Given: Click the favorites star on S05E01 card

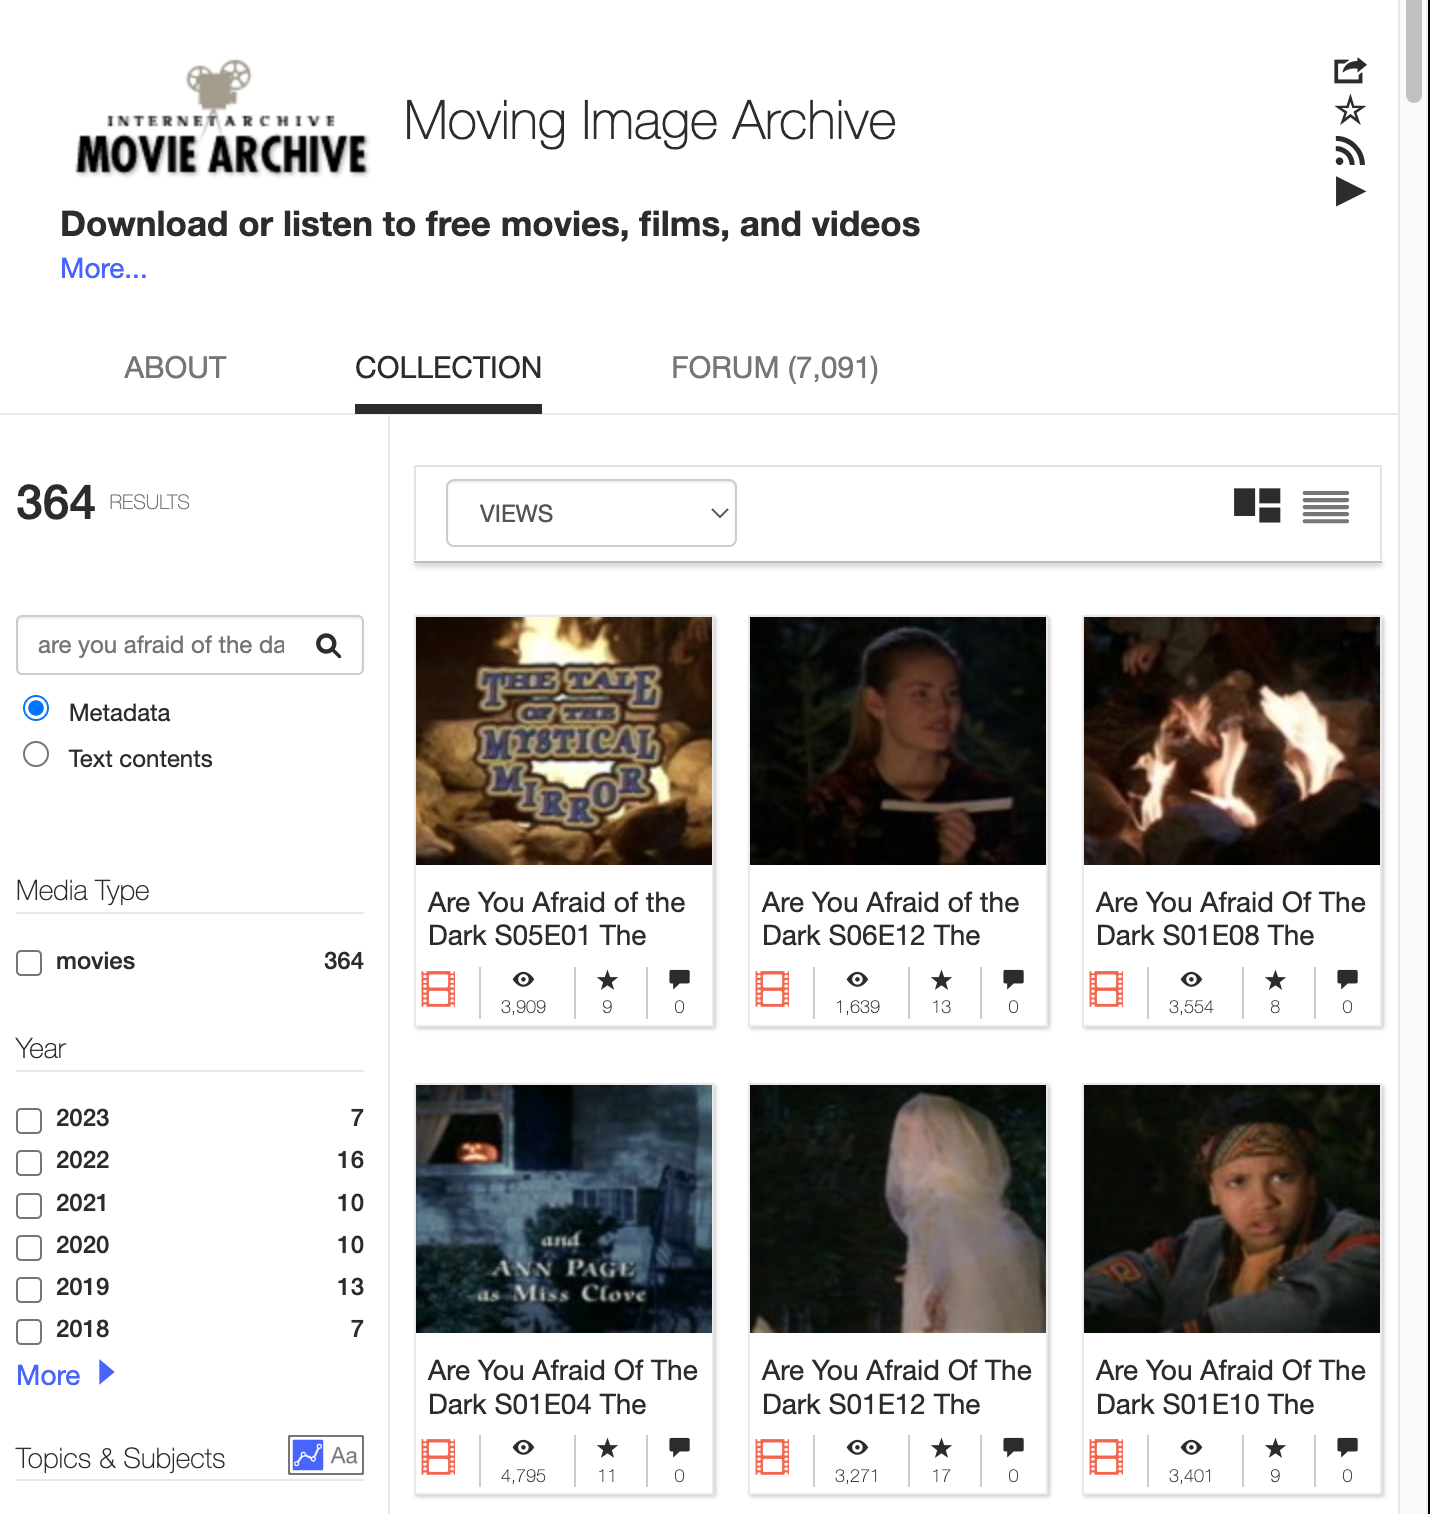Looking at the screenshot, I should click(x=607, y=980).
